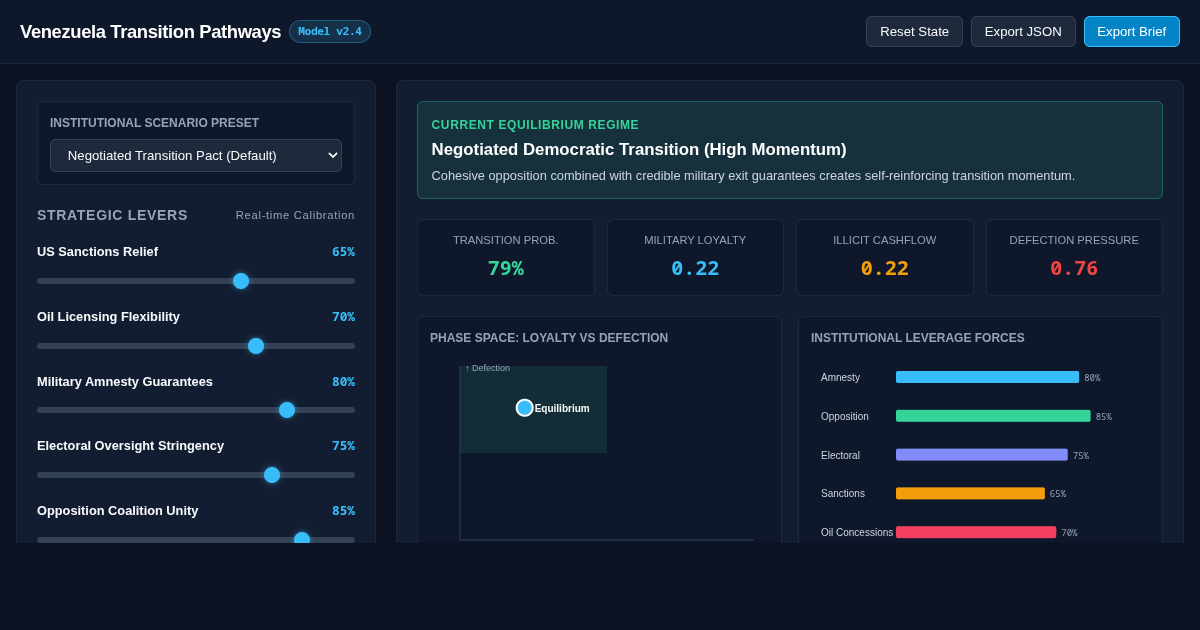Click the Phase Space: Loyalty vs Defection title
Viewport: 1200px width, 630px height.
pyautogui.click(x=549, y=338)
